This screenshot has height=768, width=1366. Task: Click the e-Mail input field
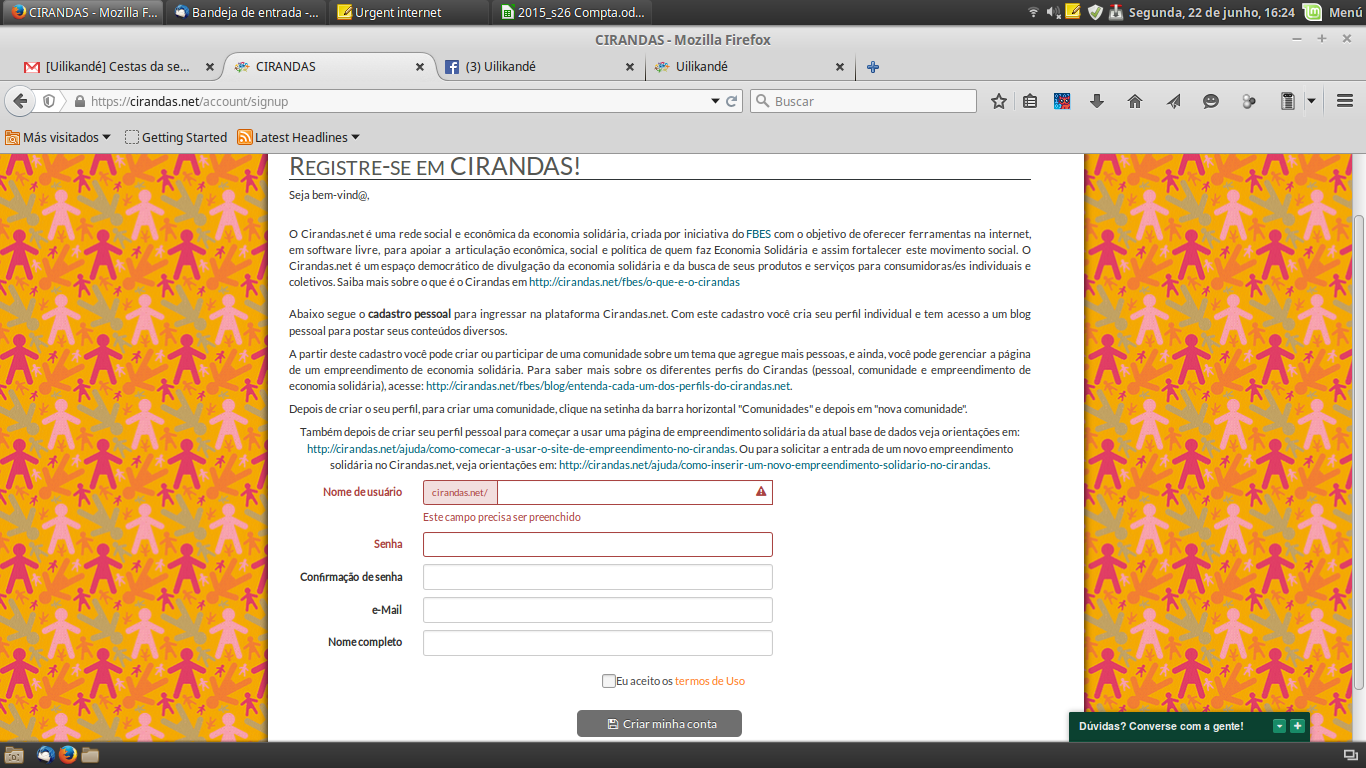[598, 610]
